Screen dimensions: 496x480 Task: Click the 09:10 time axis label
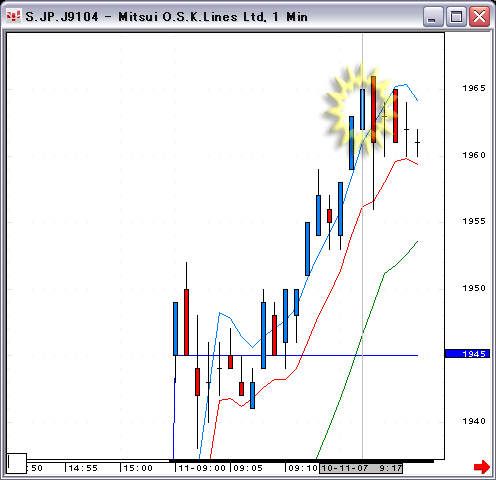point(303,468)
